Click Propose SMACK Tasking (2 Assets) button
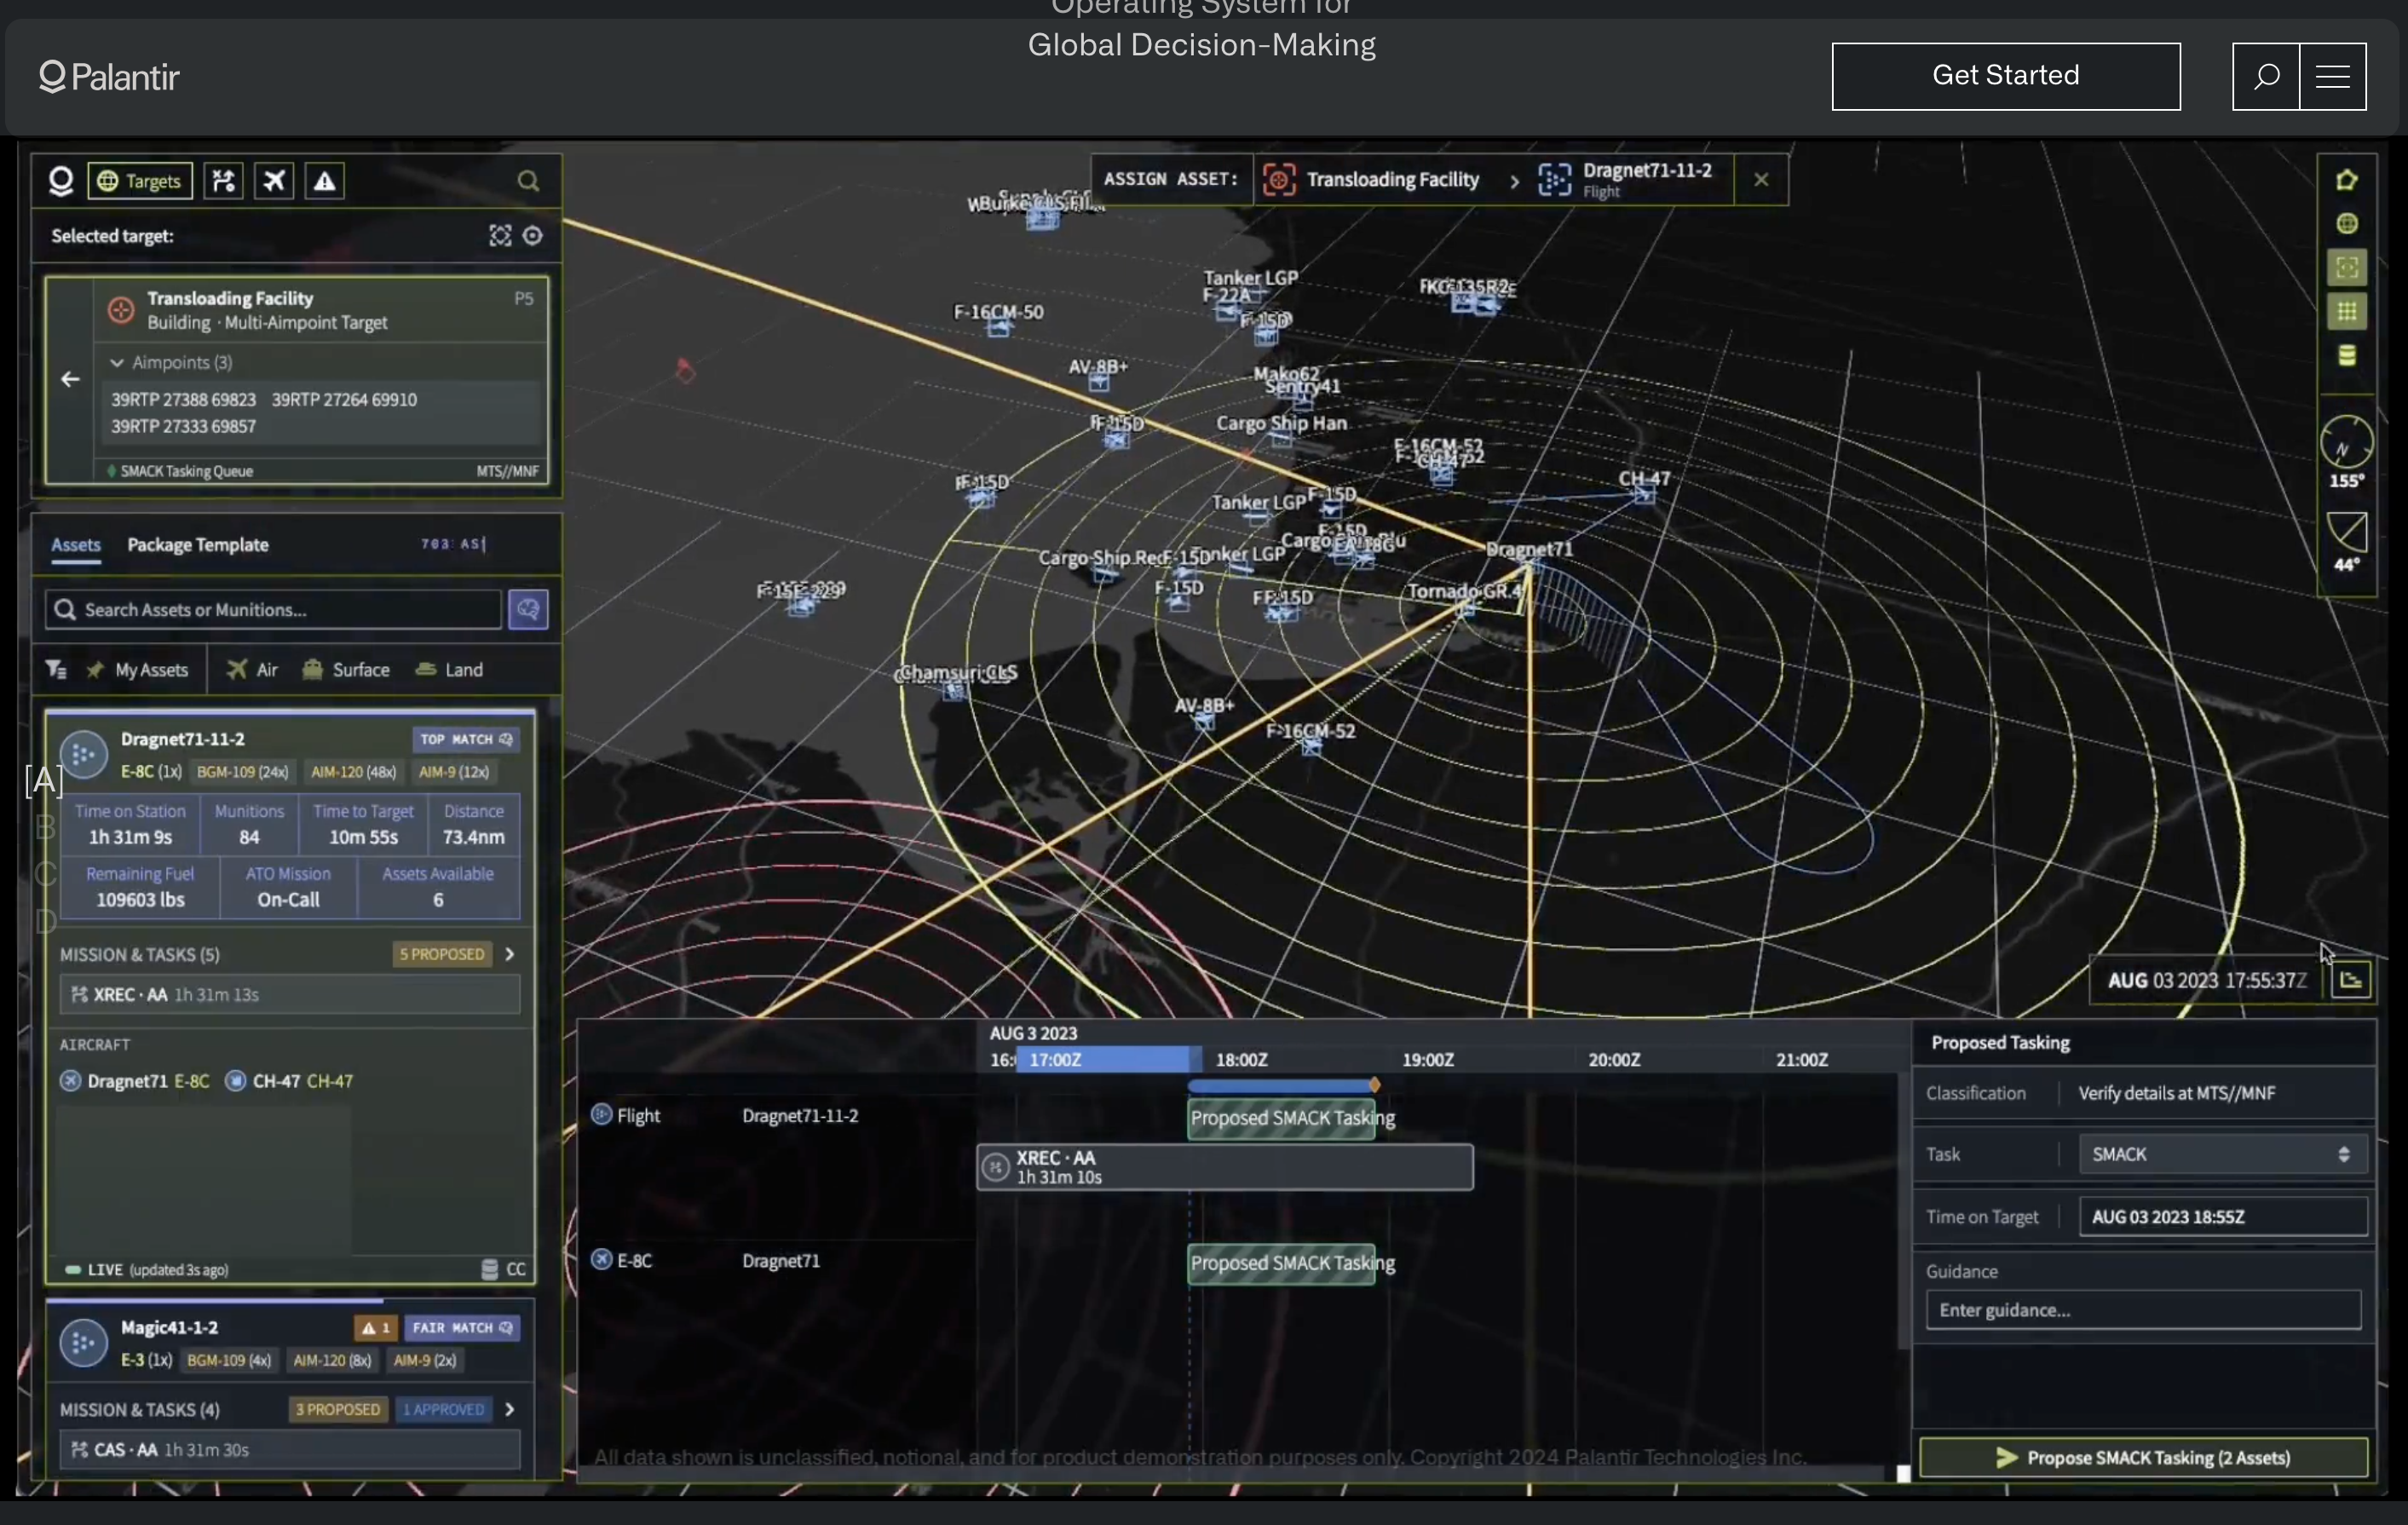 click(2143, 1457)
